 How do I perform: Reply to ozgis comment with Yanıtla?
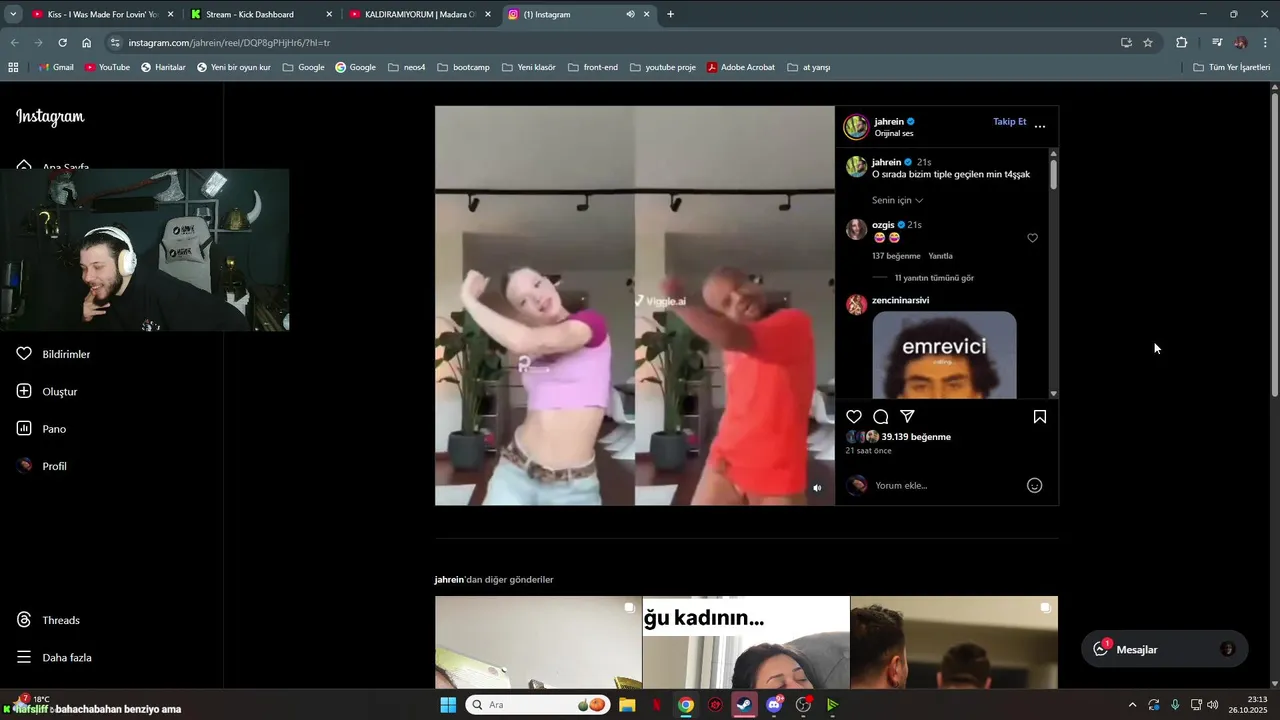point(940,256)
